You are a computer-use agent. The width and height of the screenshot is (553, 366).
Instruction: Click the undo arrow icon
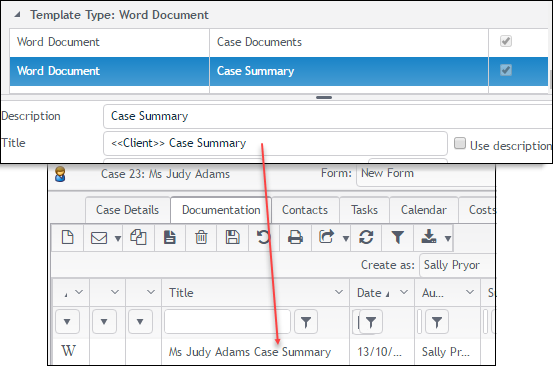(x=263, y=237)
